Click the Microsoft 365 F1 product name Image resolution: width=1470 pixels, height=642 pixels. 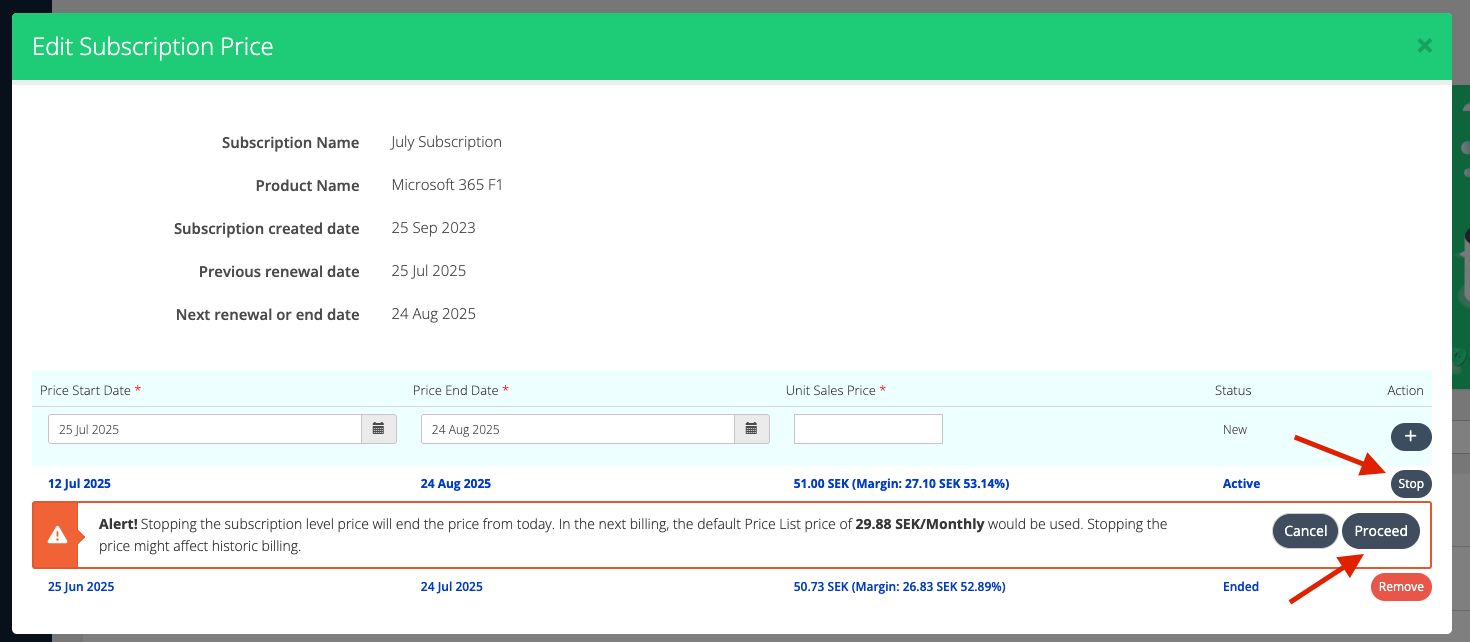point(447,185)
